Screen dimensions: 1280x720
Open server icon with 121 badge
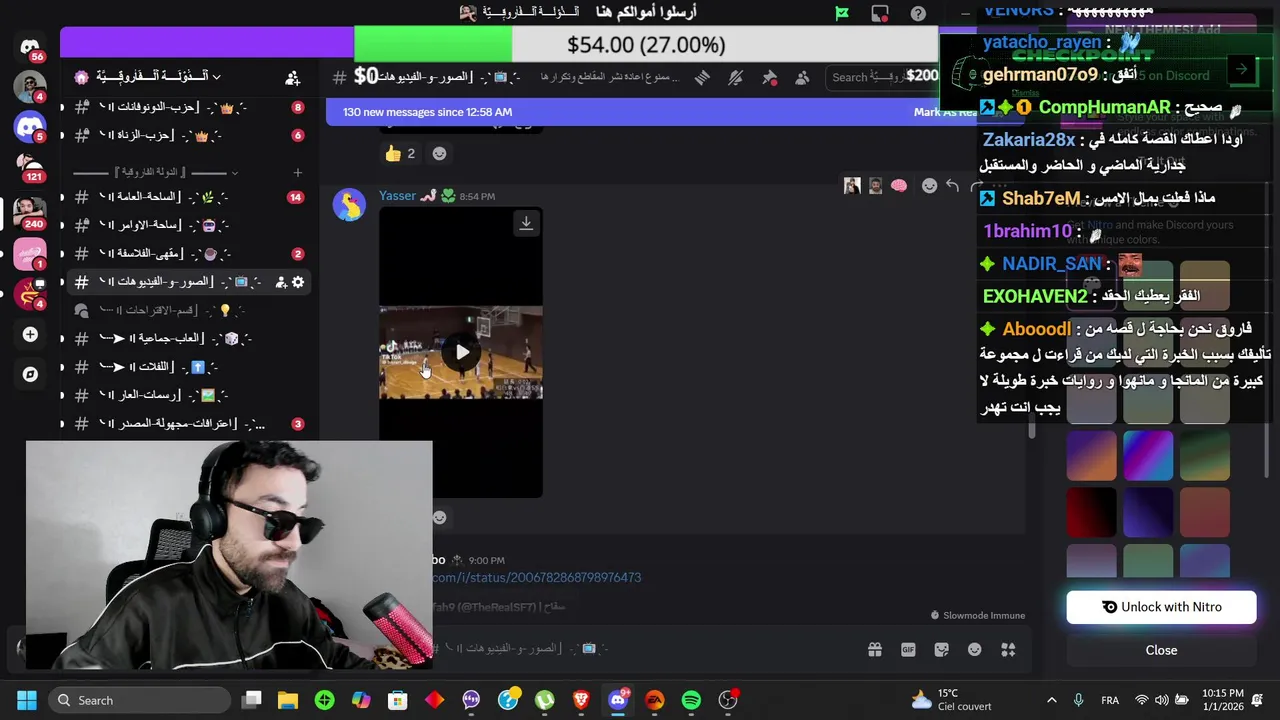(30, 167)
